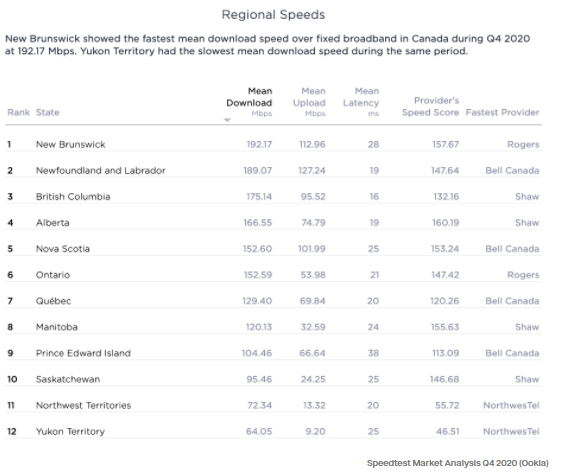The height and width of the screenshot is (472, 567).
Task: Select the Ontario row
Action: (273, 275)
